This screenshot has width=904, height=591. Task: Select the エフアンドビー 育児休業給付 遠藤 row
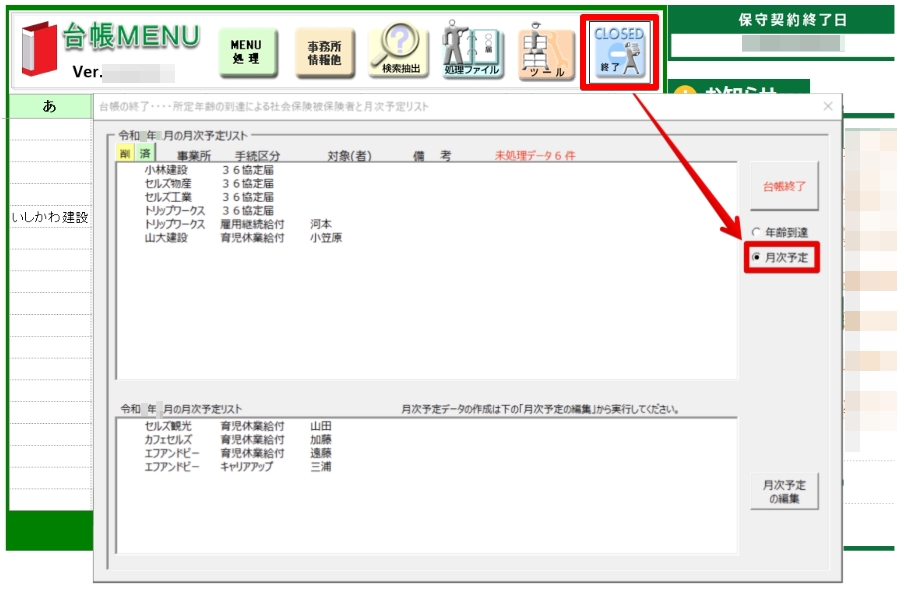tap(427, 453)
